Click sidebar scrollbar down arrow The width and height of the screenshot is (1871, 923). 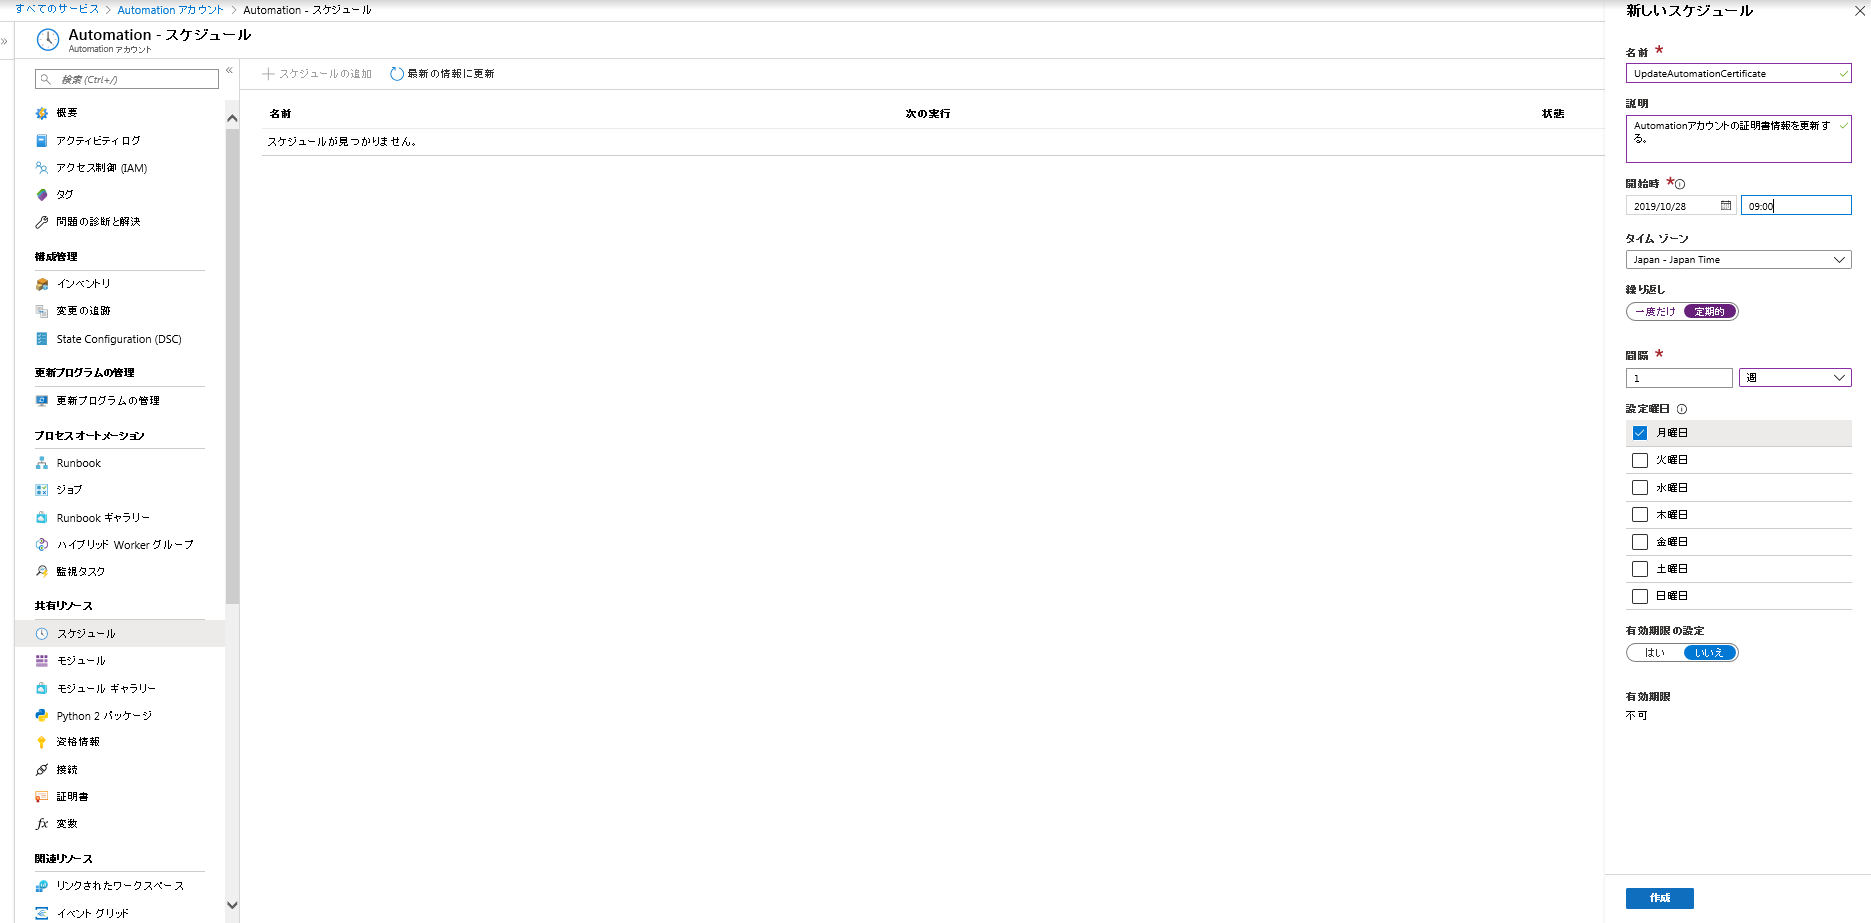(232, 905)
